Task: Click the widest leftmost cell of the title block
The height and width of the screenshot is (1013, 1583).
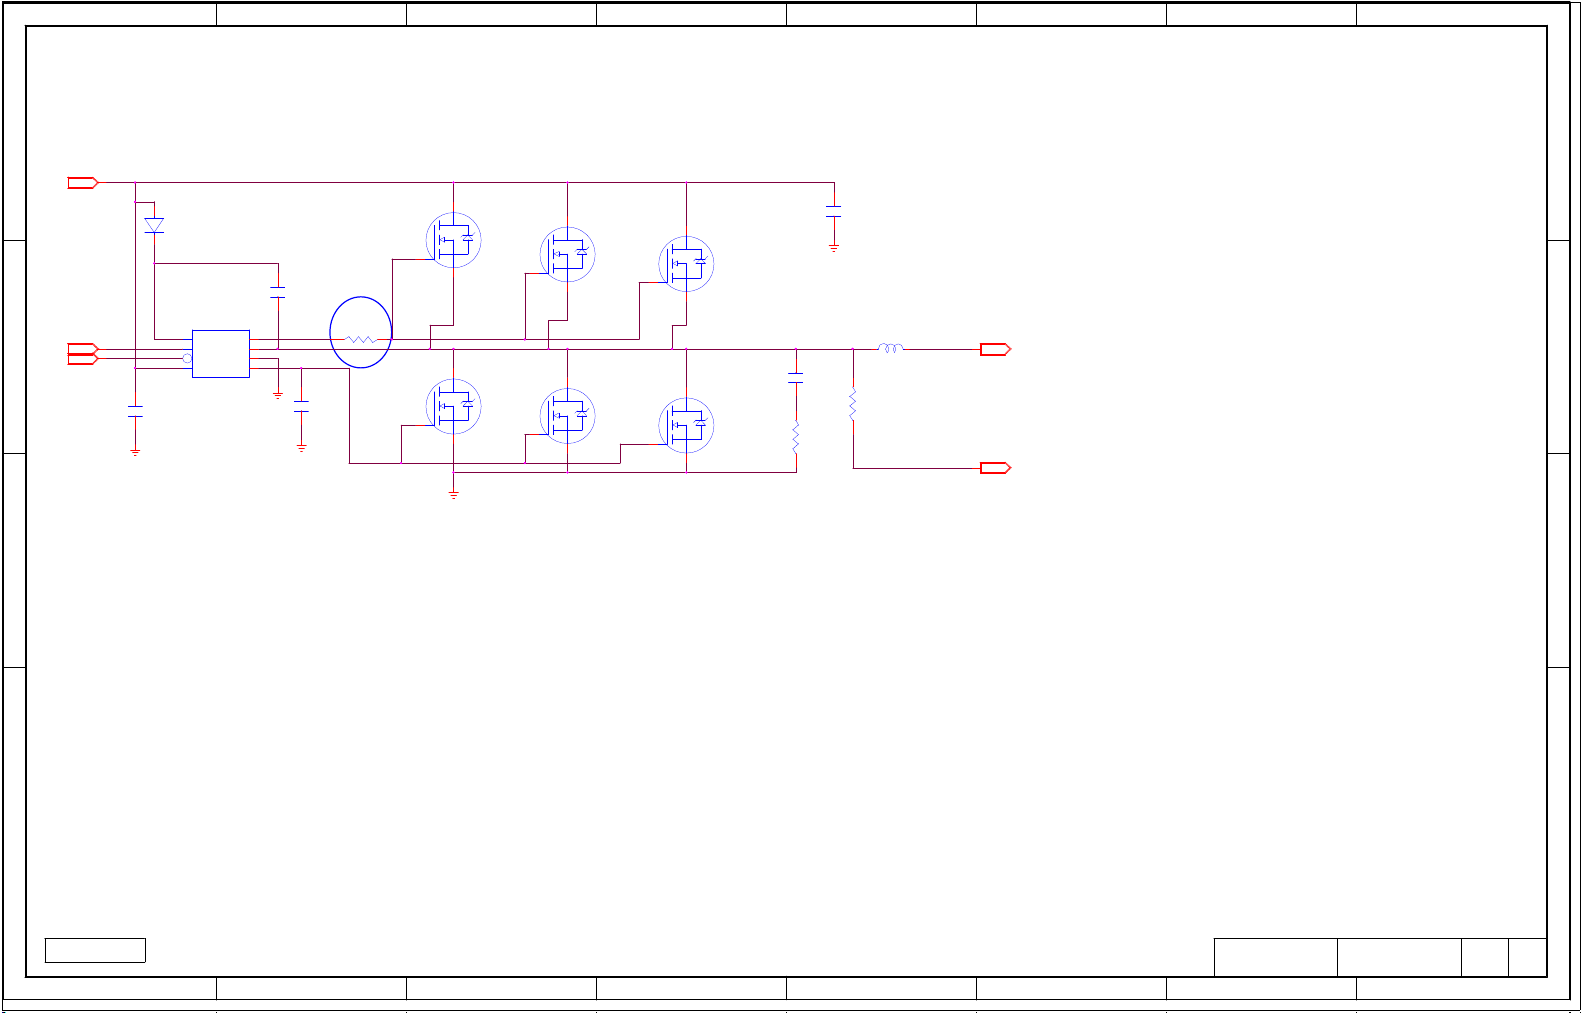Action: point(1276,957)
